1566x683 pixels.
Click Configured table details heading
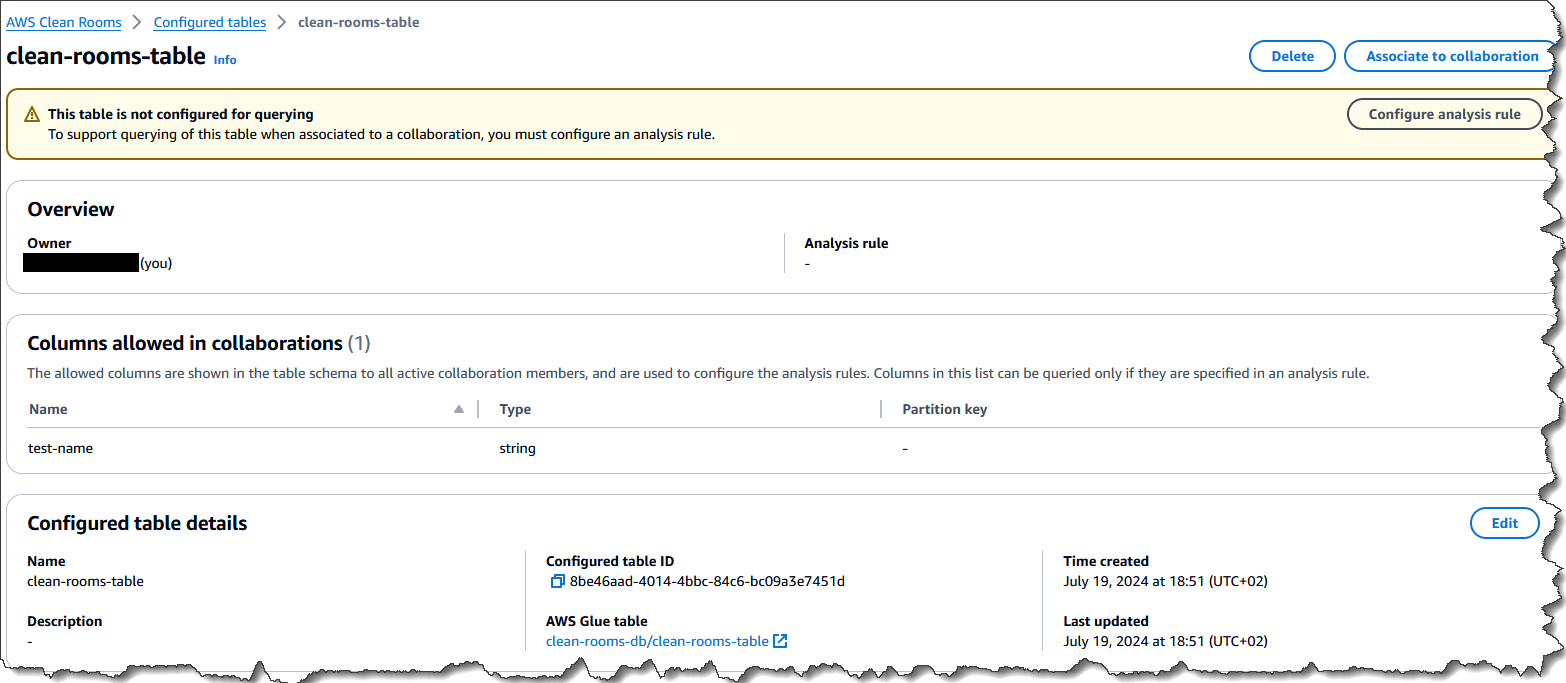(x=137, y=523)
